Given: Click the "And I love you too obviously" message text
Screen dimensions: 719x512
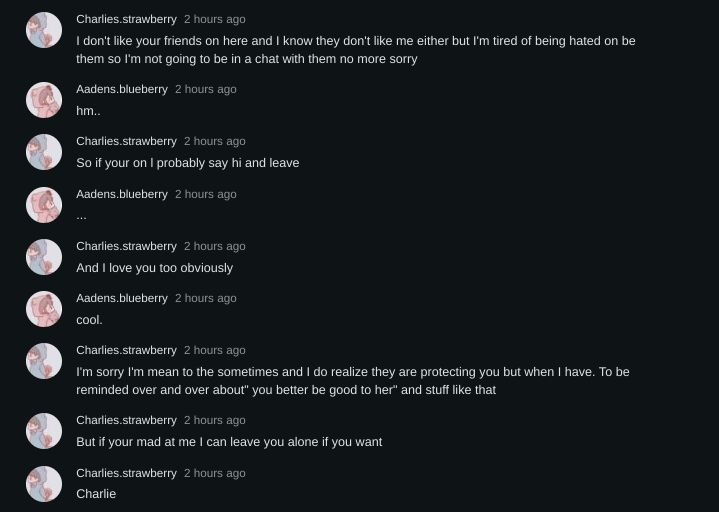Looking at the screenshot, I should pyautogui.click(x=154, y=268).
